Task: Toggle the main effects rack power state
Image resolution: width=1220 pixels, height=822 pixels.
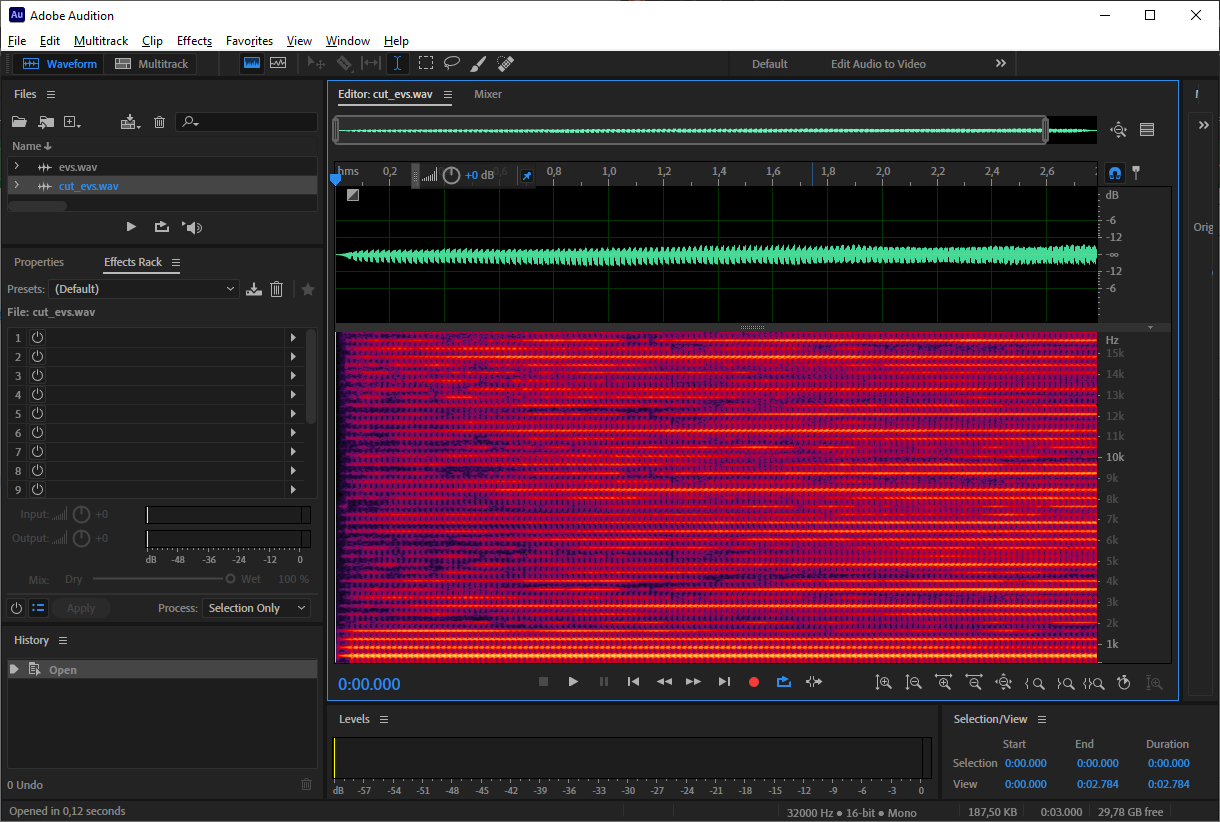Action: coord(16,608)
